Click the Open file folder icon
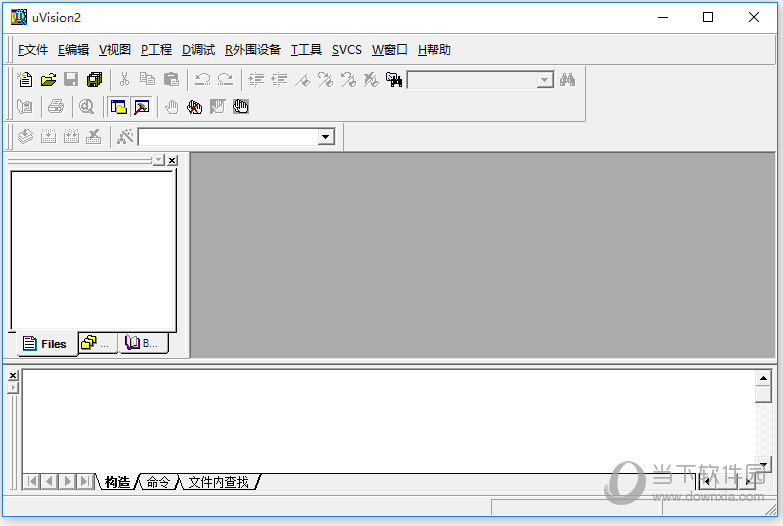Image resolution: width=783 pixels, height=526 pixels. (48, 79)
